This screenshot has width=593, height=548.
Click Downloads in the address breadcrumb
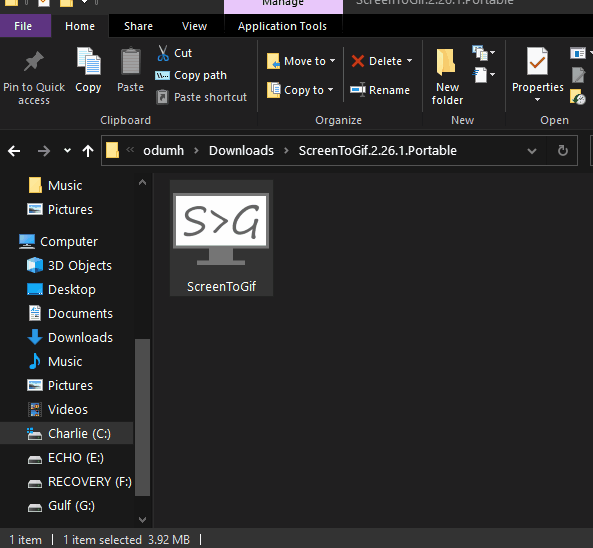(x=241, y=151)
